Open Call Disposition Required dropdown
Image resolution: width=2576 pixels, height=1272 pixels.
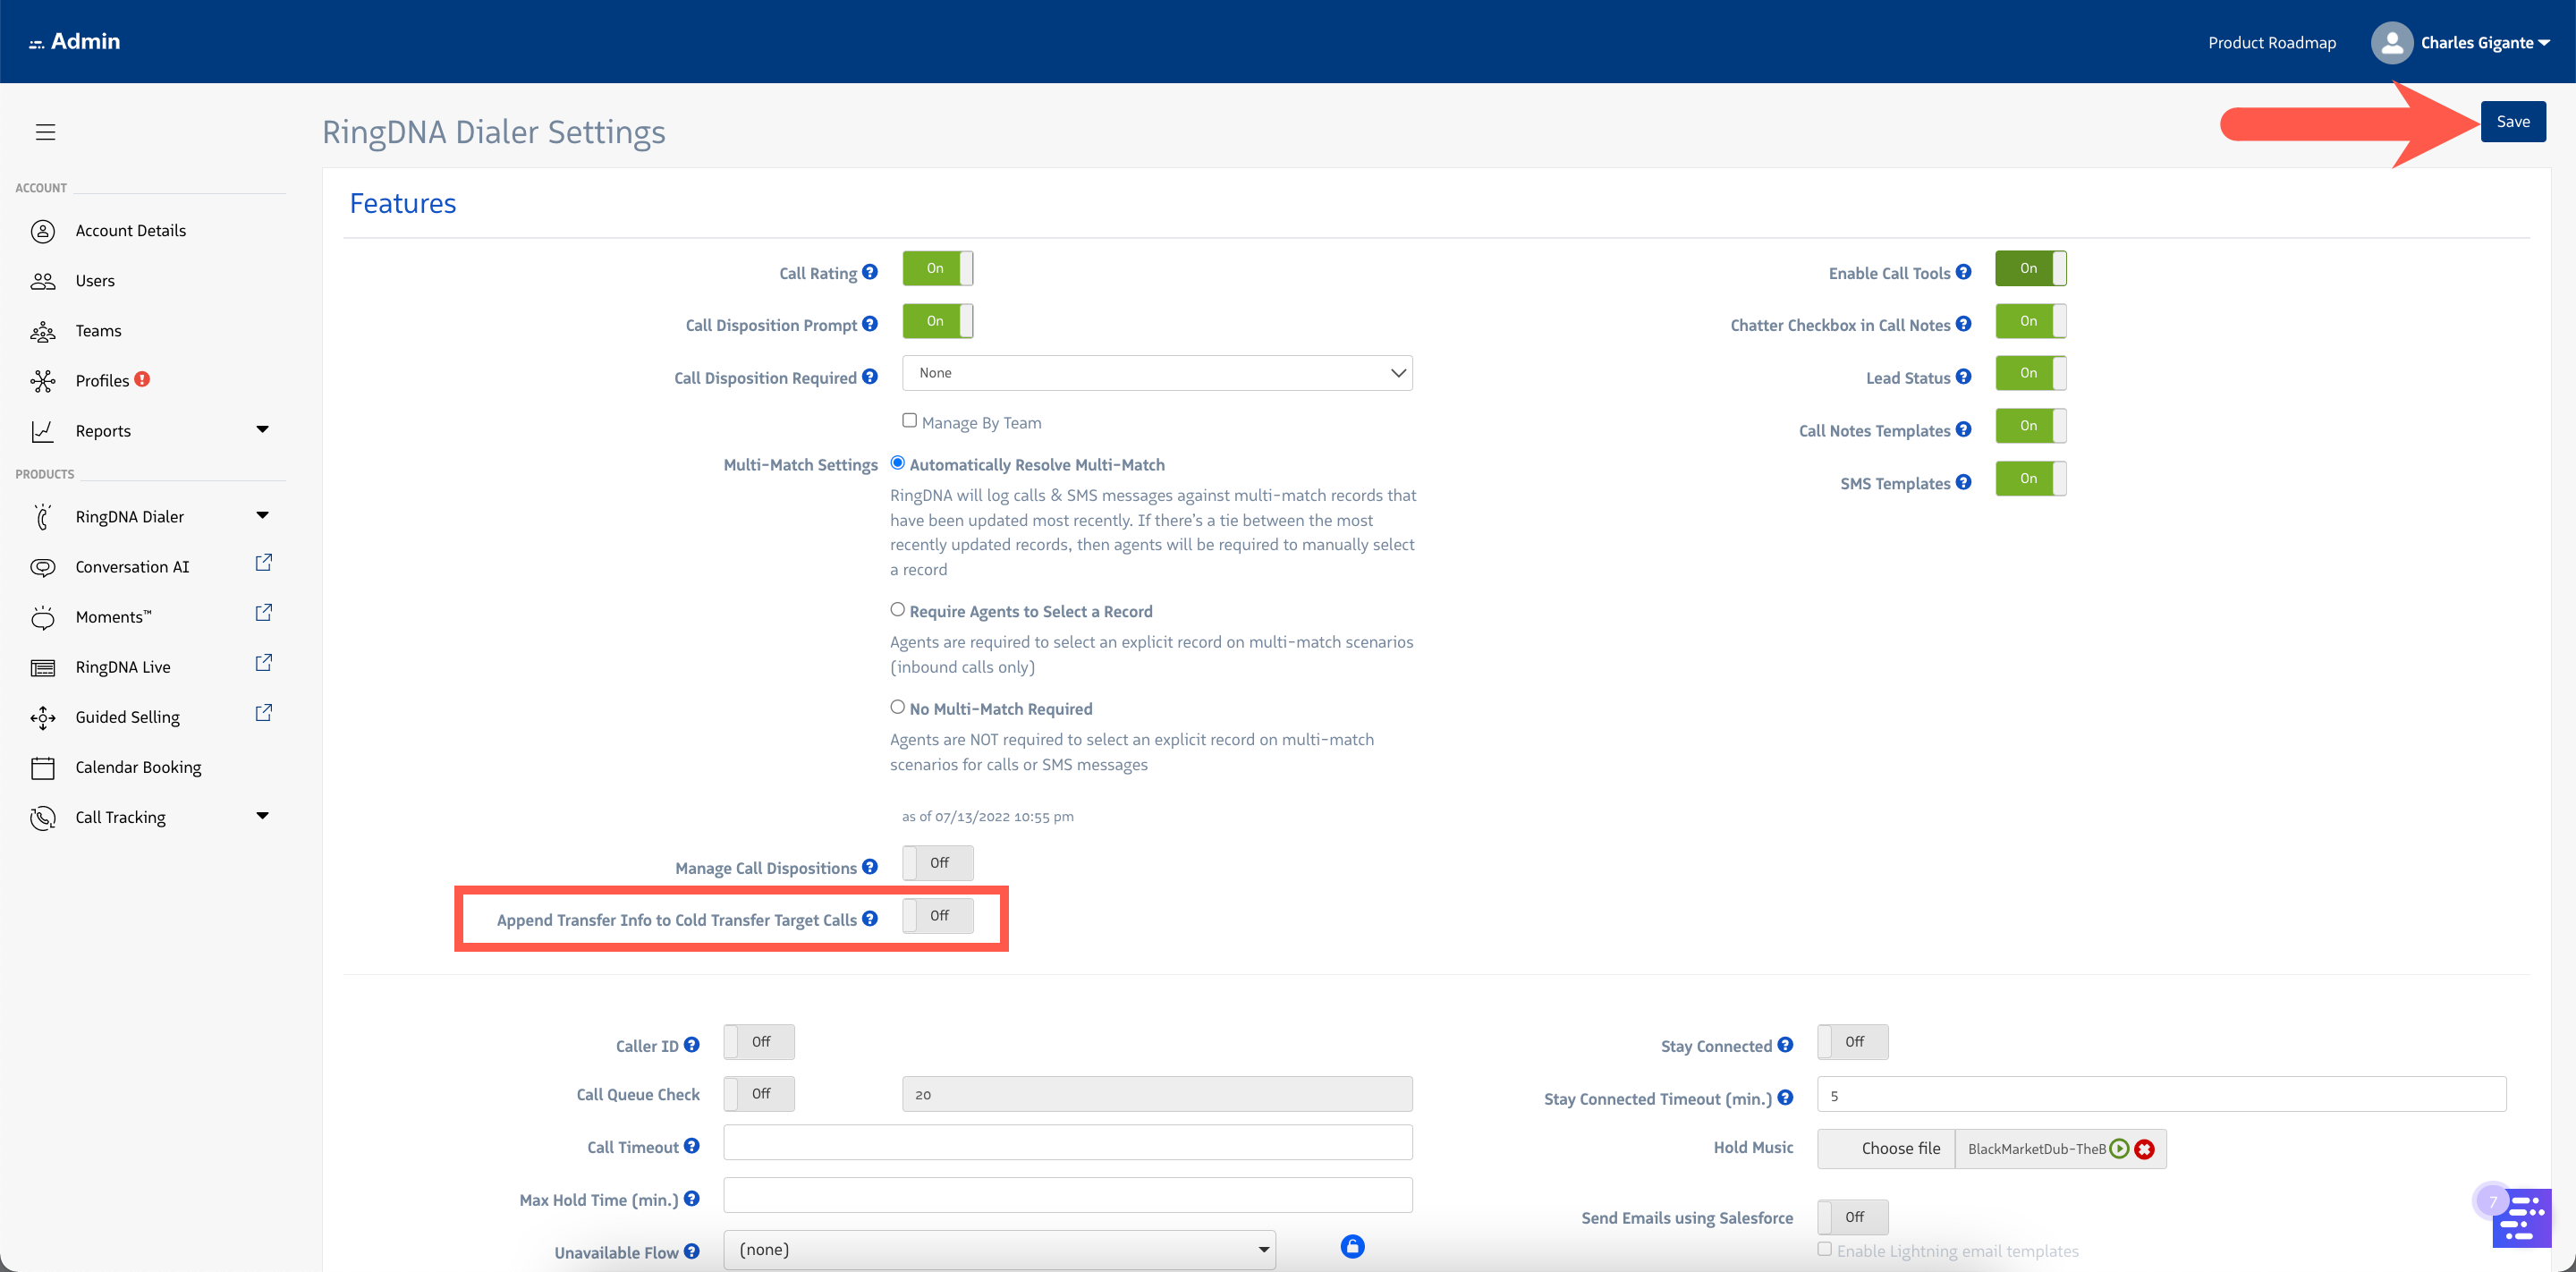coord(1157,373)
